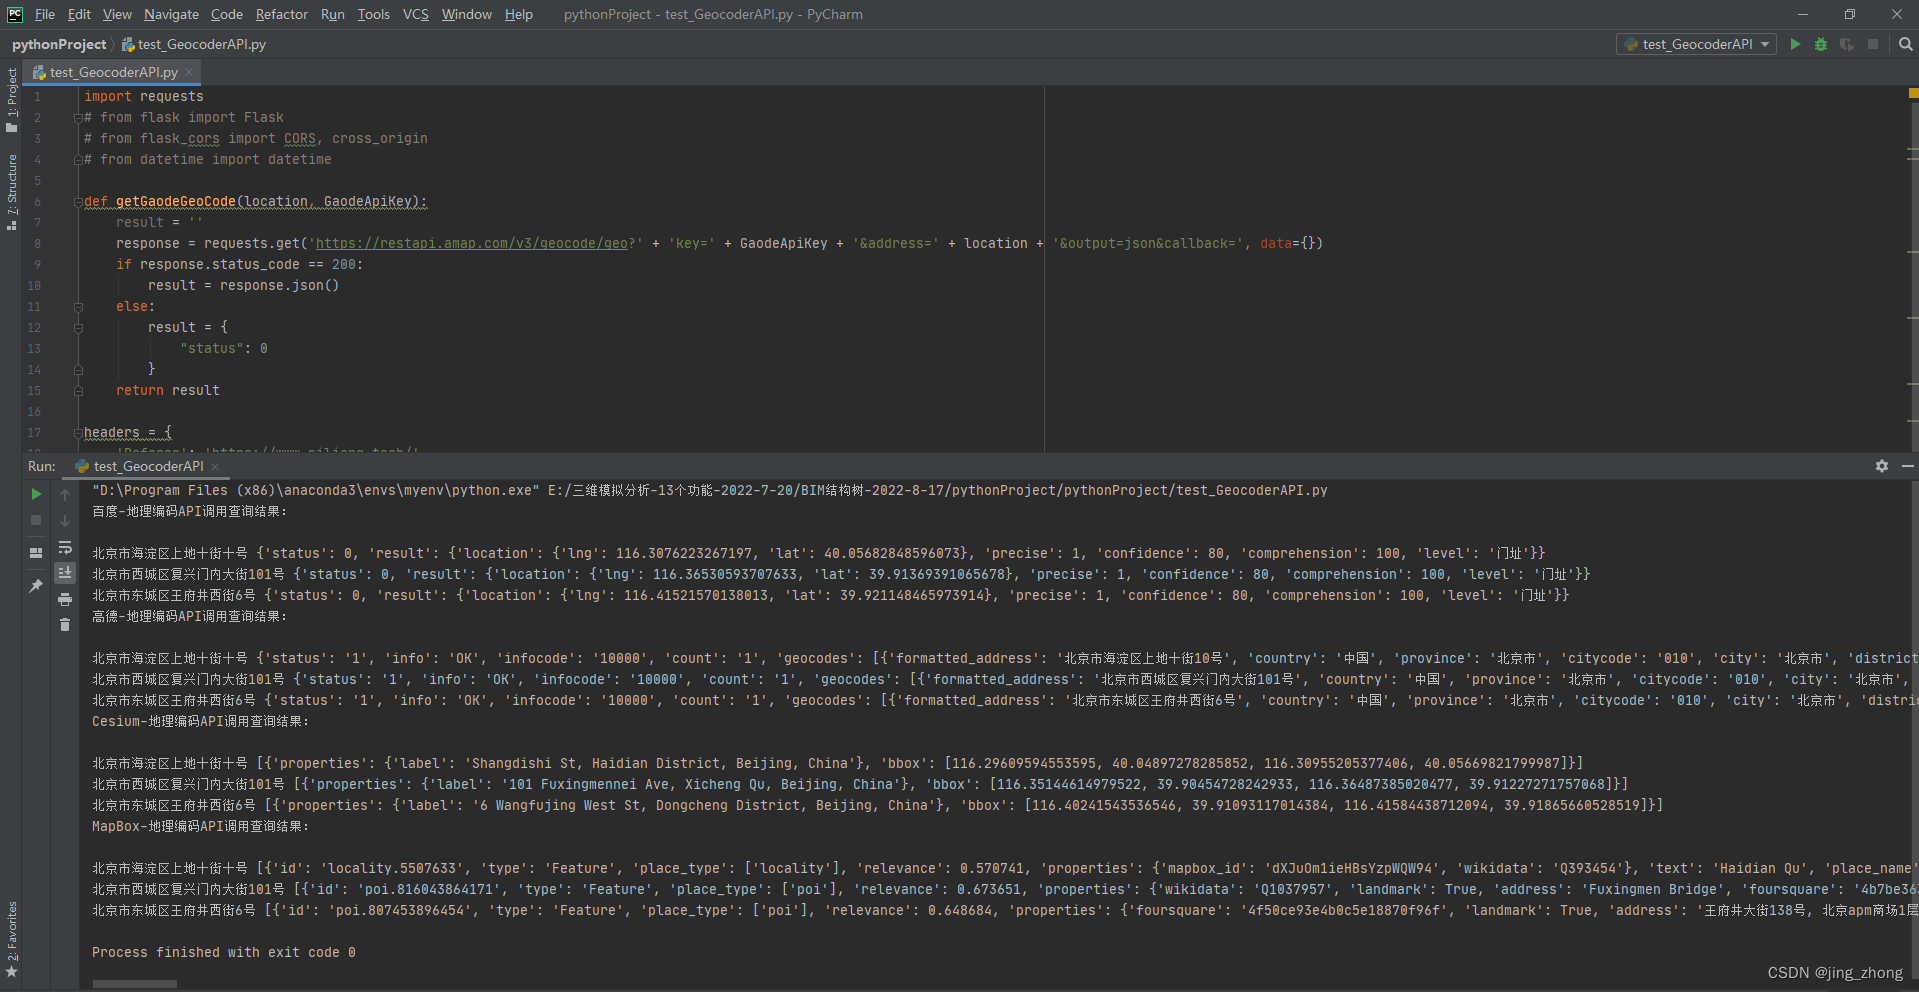The width and height of the screenshot is (1919, 992).
Task: Open the View menu
Action: (117, 14)
